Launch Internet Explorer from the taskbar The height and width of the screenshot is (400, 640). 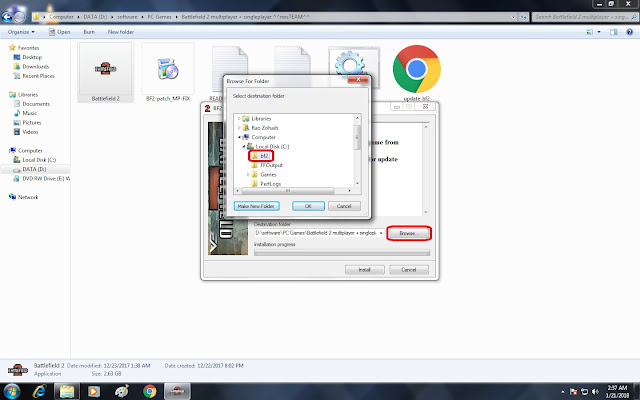point(40,391)
